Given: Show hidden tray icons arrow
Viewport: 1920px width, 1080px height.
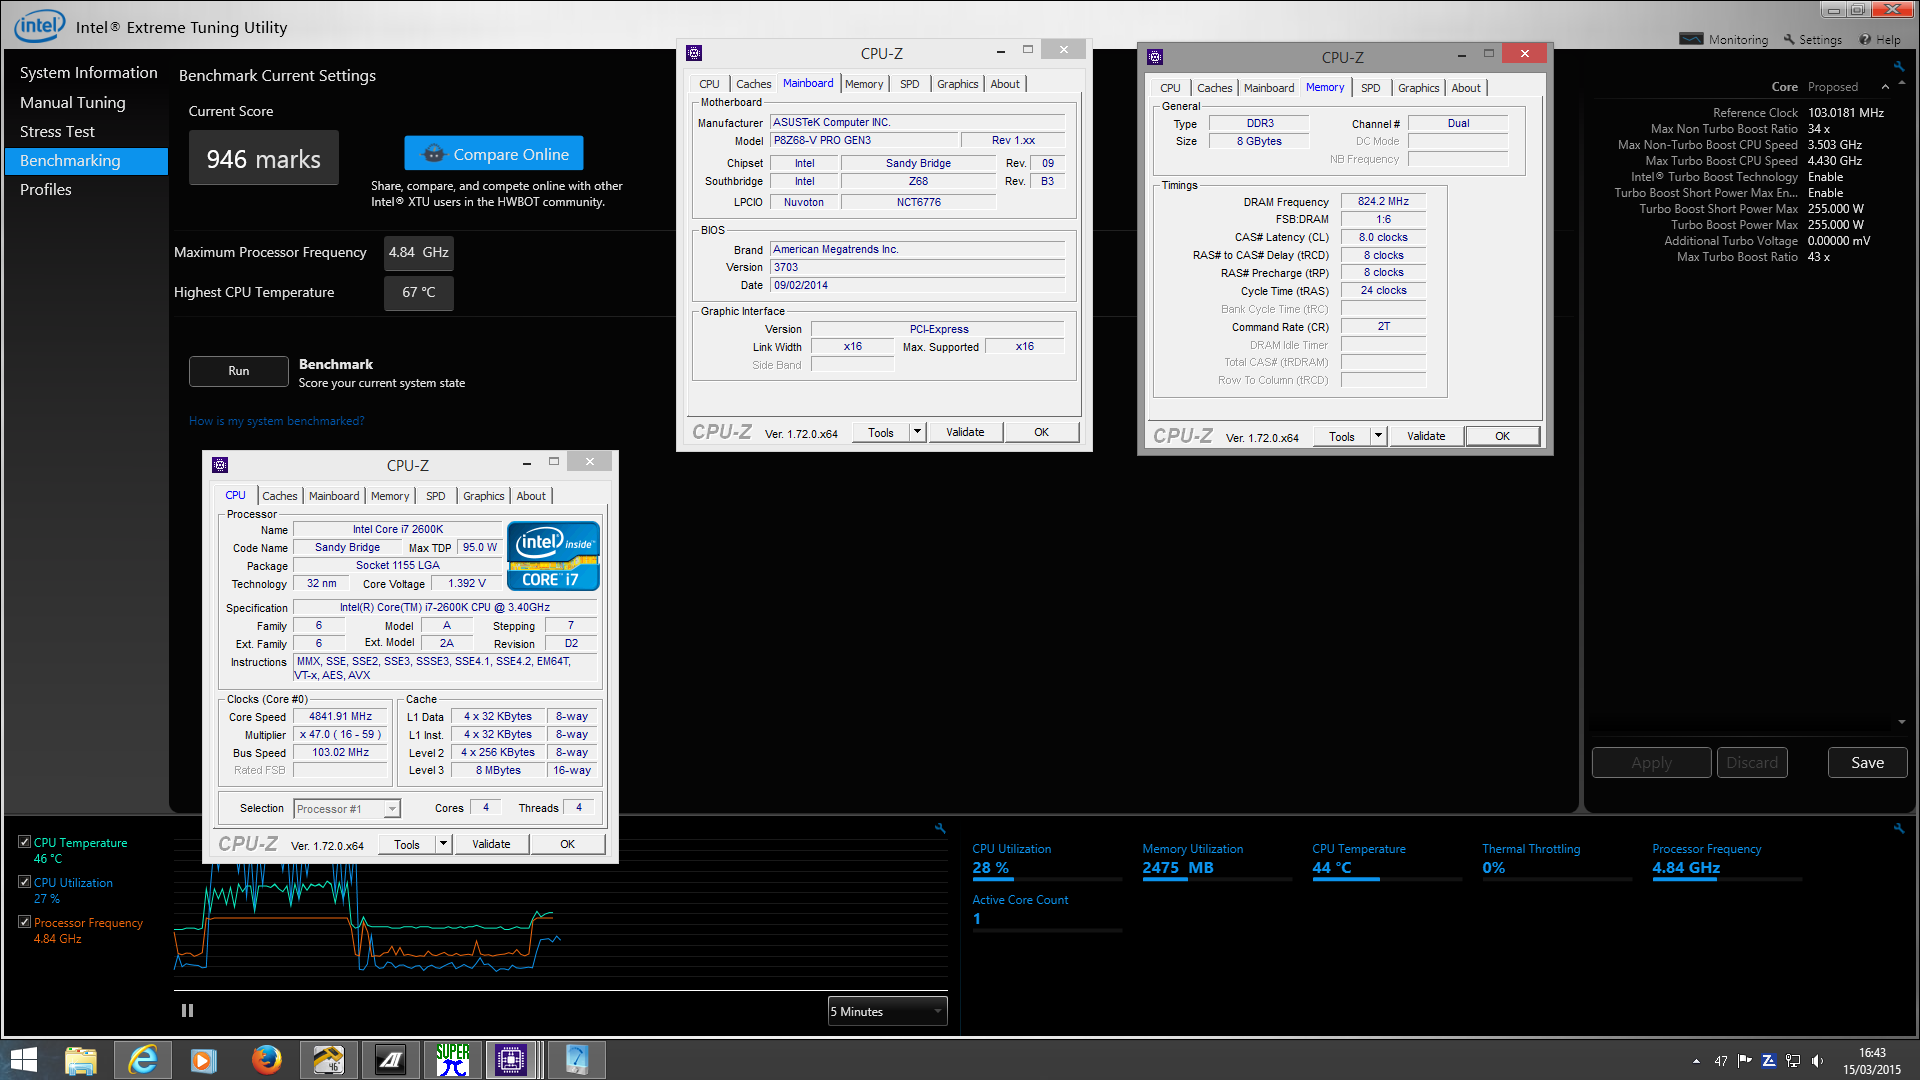Looking at the screenshot, I should point(1696,1061).
